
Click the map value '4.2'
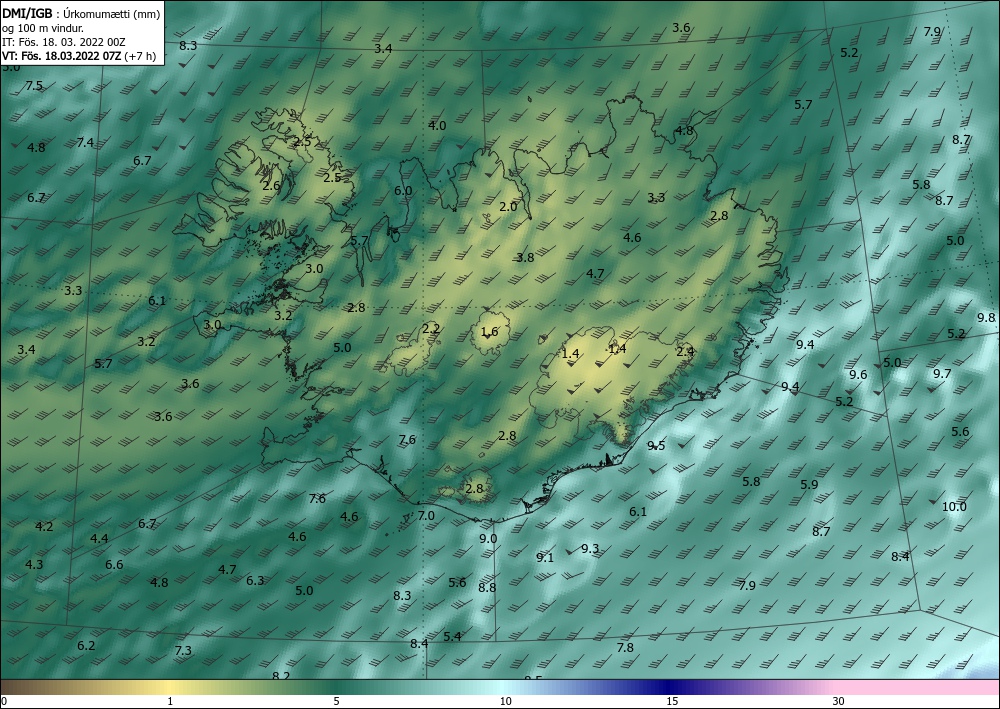[x=44, y=527]
